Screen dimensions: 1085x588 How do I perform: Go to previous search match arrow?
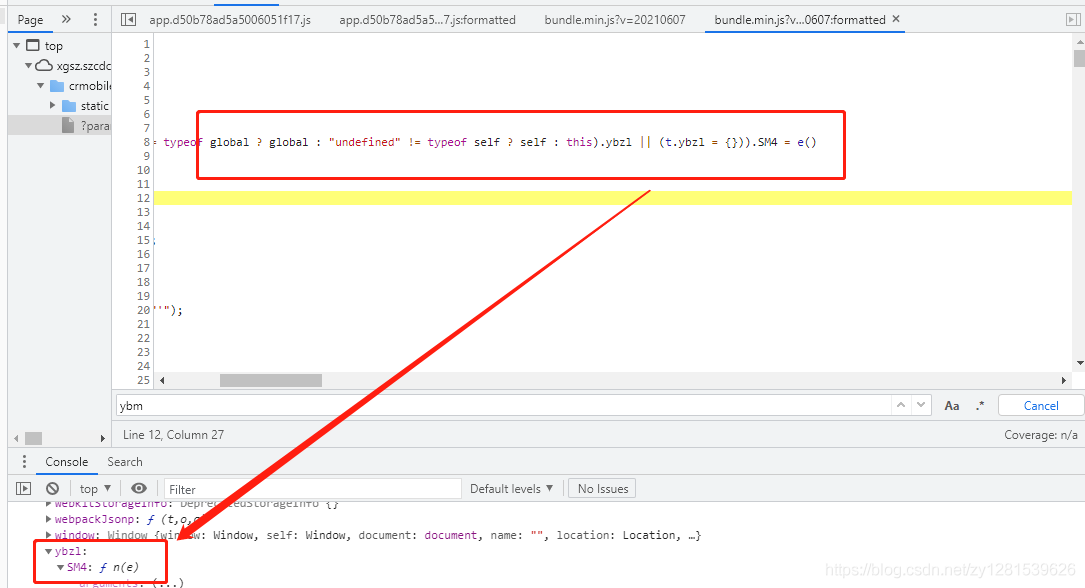click(x=900, y=405)
